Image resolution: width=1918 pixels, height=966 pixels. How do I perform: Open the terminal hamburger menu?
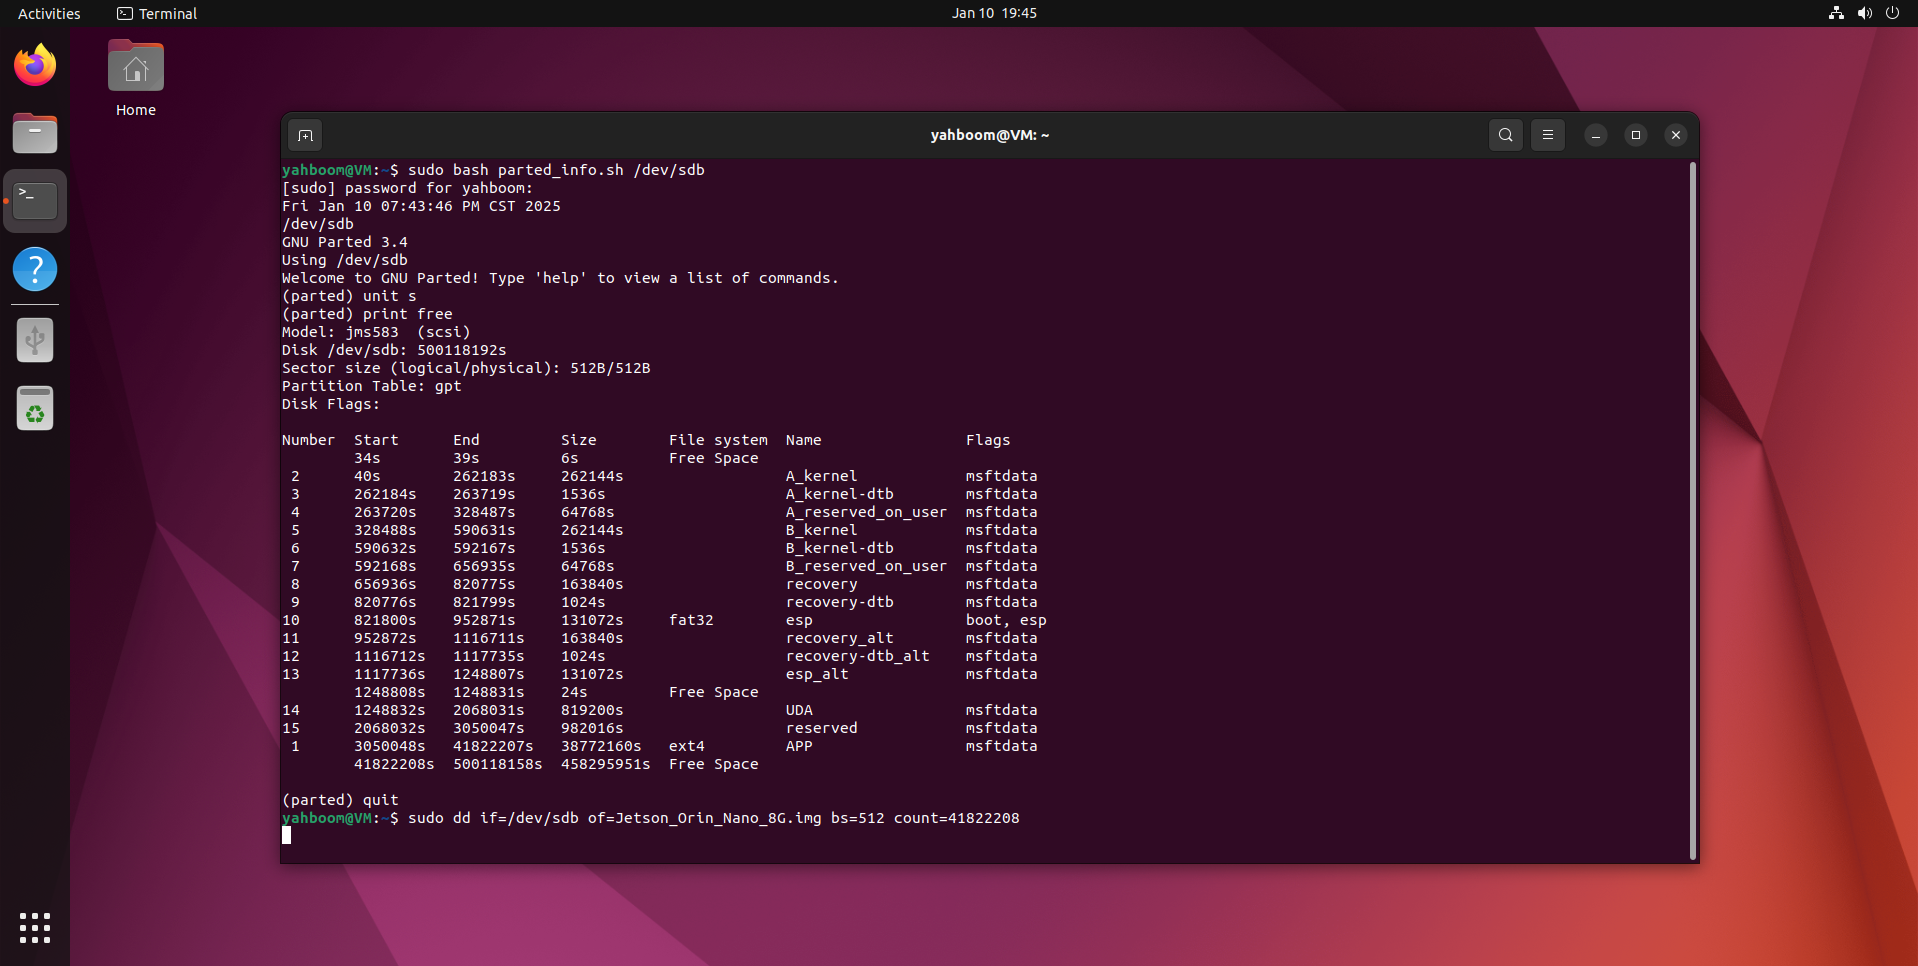(1547, 135)
